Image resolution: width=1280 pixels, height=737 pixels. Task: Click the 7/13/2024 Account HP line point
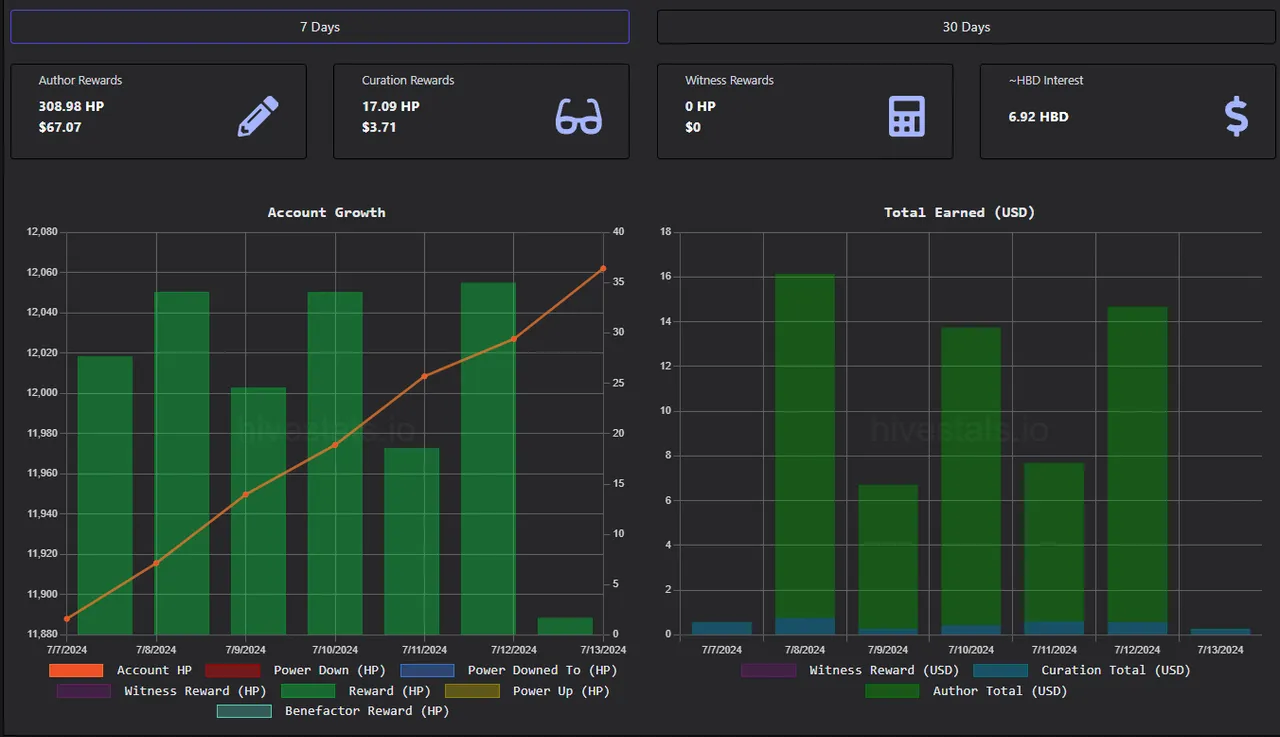tap(603, 268)
